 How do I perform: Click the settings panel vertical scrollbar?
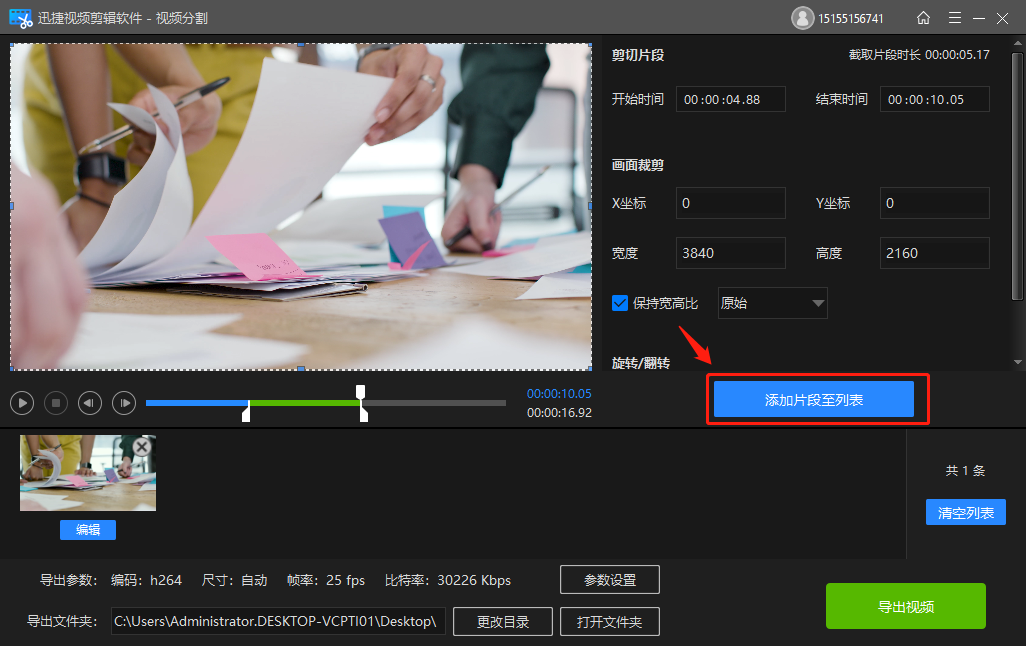tap(1017, 177)
